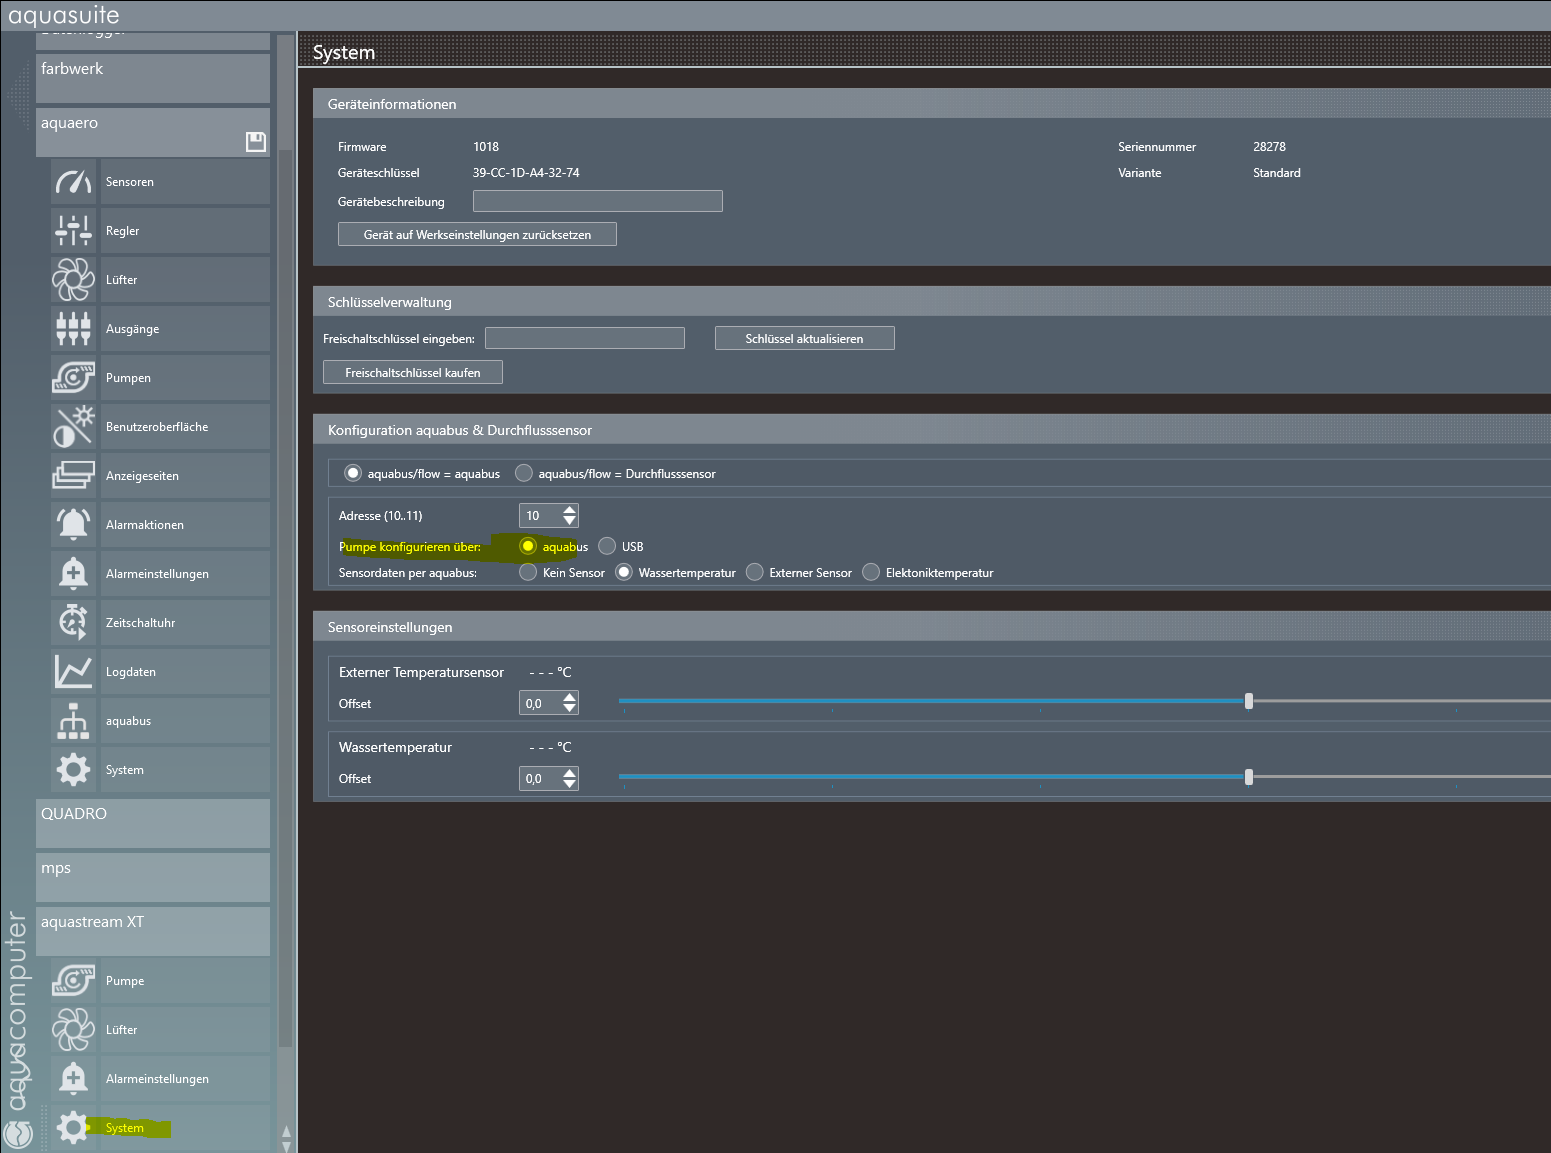
Task: Expand the QUADRO device section
Action: pyautogui.click(x=153, y=823)
